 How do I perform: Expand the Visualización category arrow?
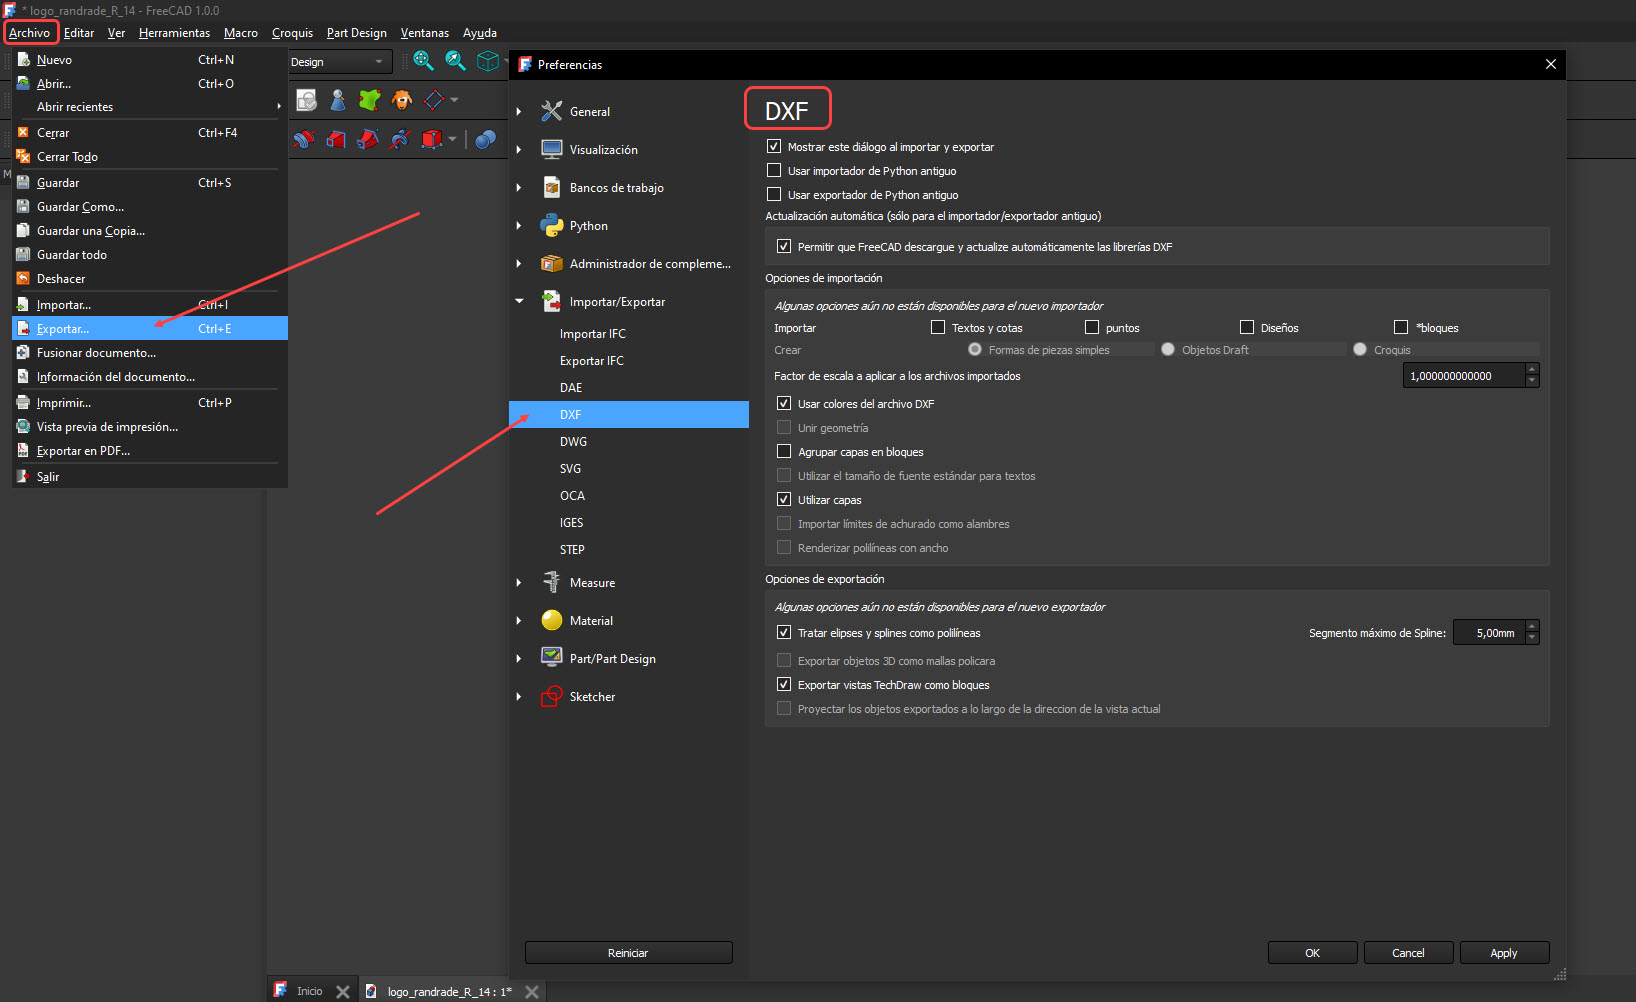pos(519,150)
